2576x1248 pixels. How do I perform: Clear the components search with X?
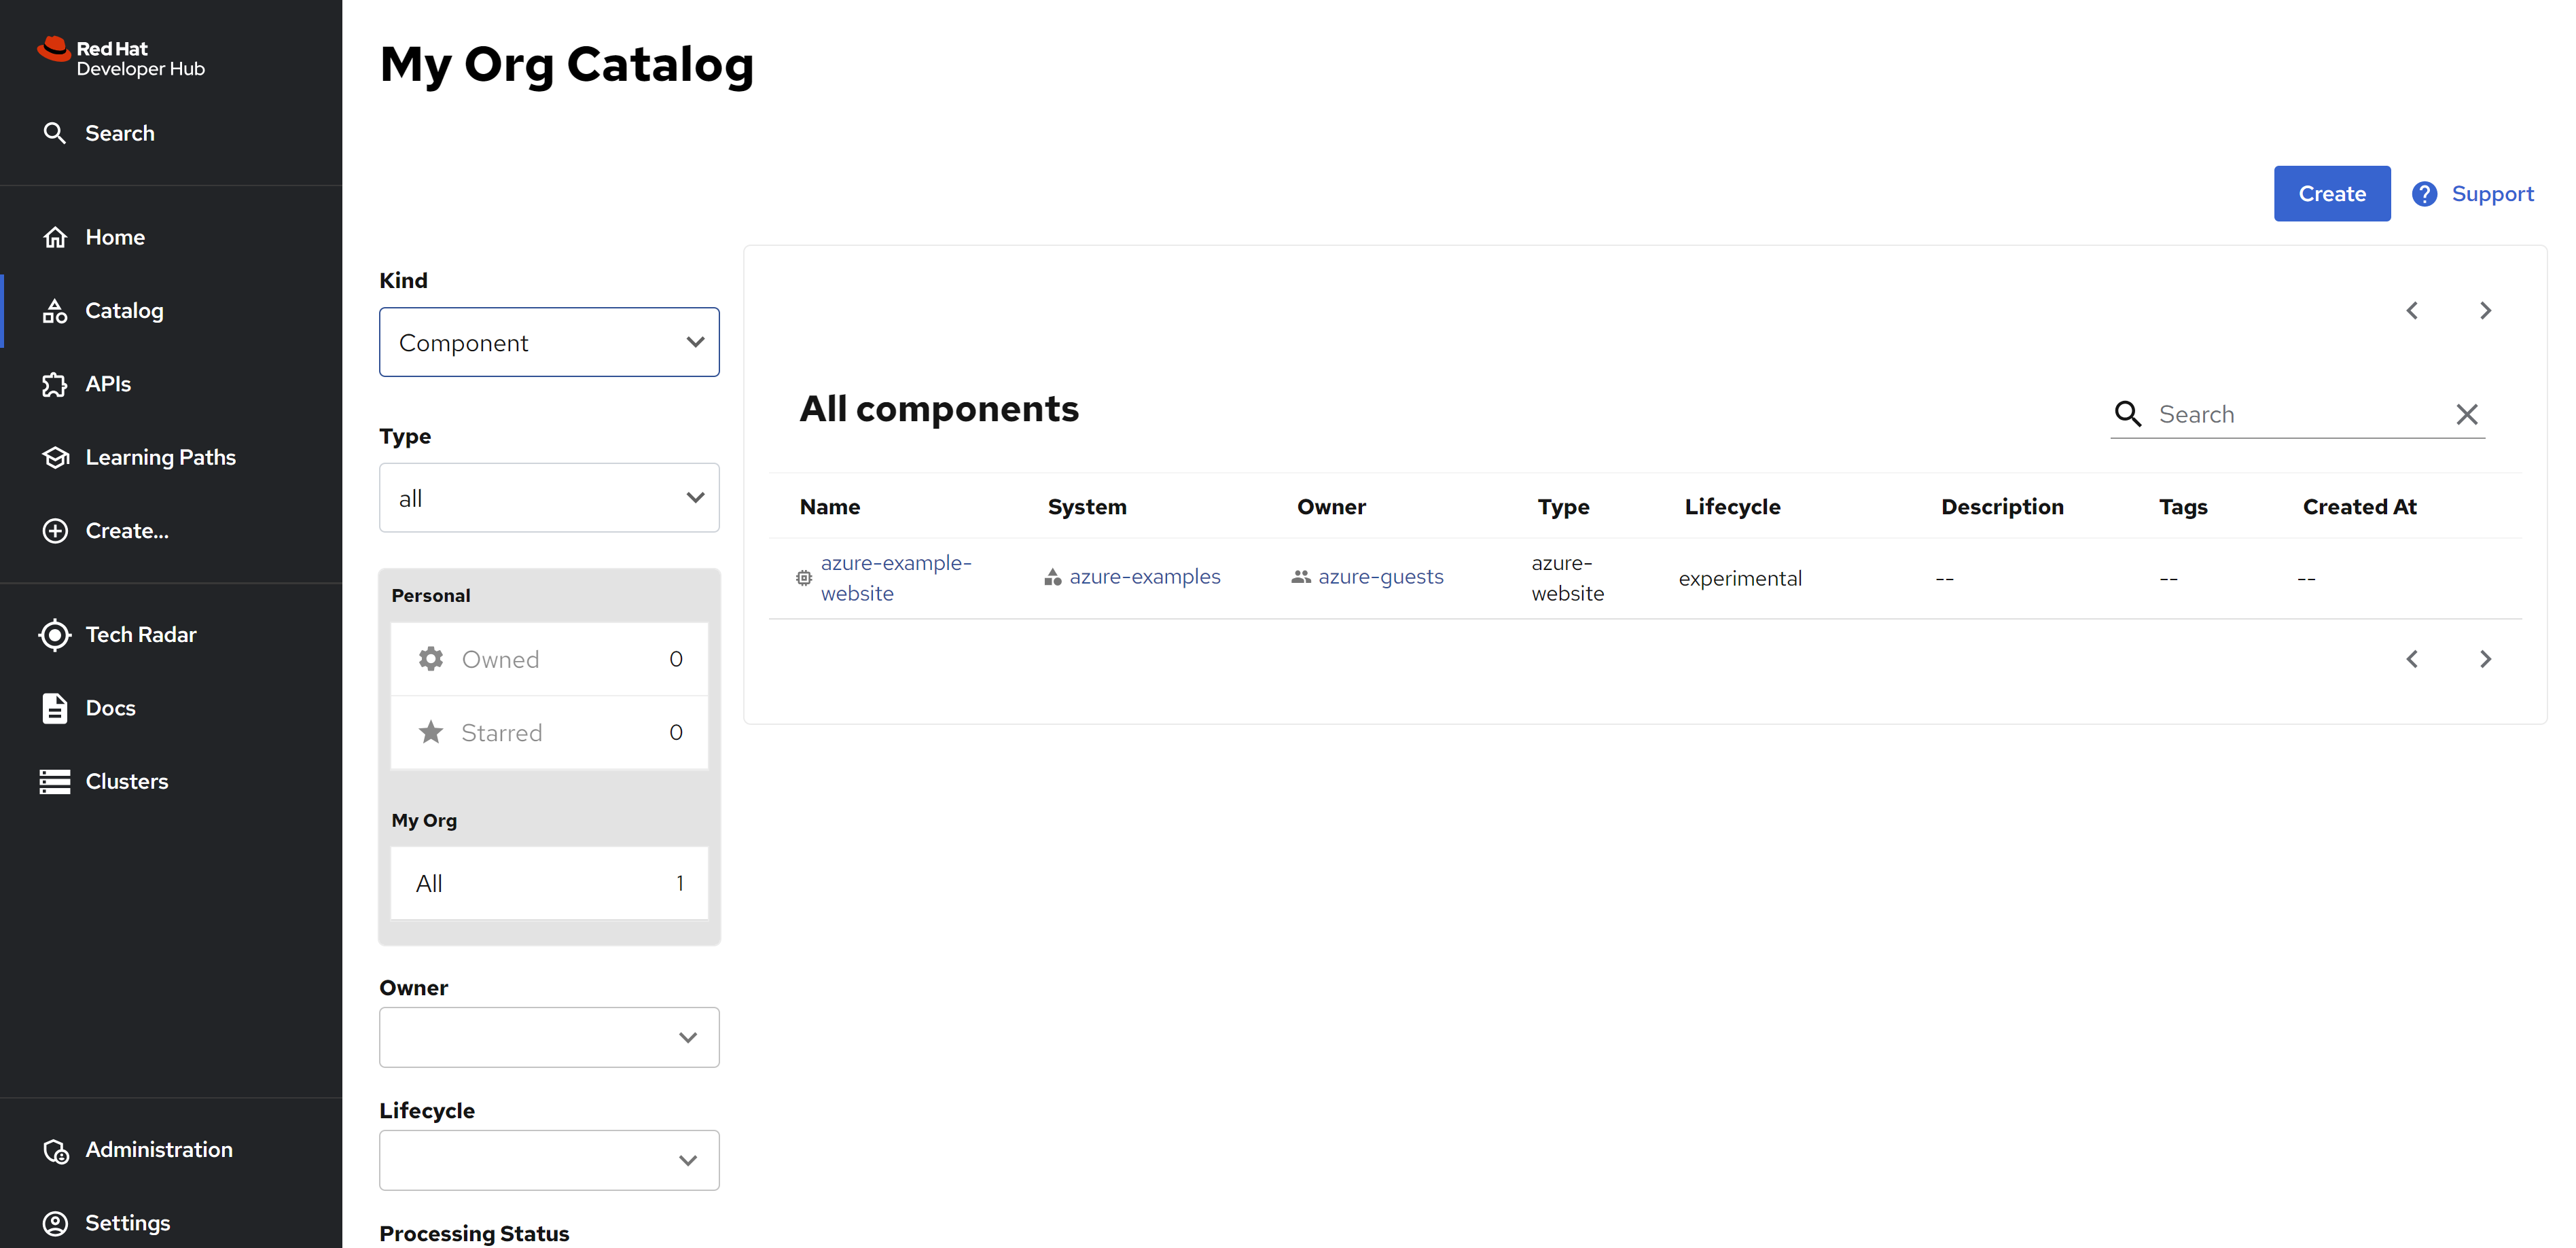click(2466, 414)
